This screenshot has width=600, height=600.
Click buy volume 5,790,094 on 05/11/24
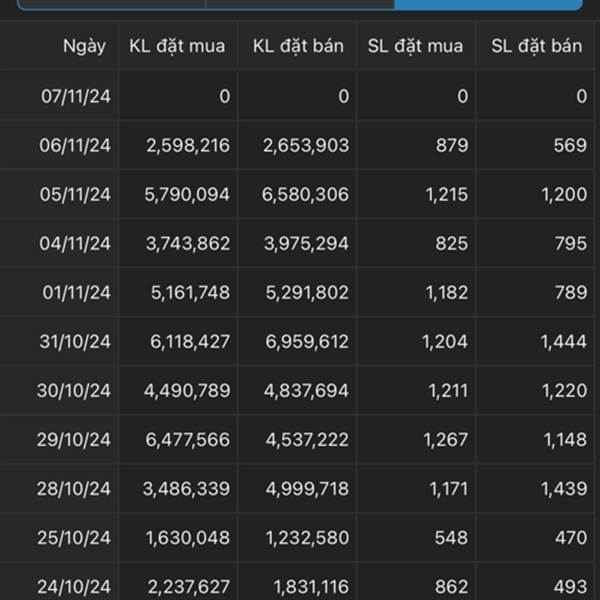[187, 194]
